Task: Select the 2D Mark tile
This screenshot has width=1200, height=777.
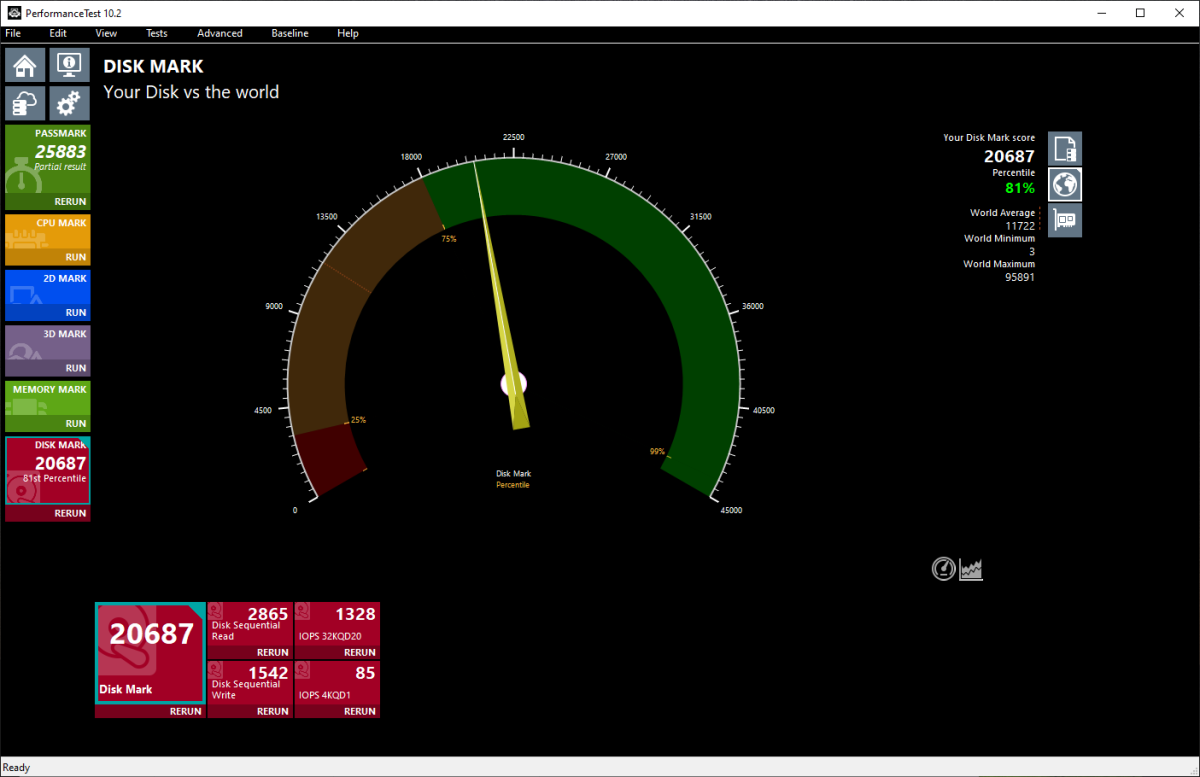Action: click(x=48, y=288)
